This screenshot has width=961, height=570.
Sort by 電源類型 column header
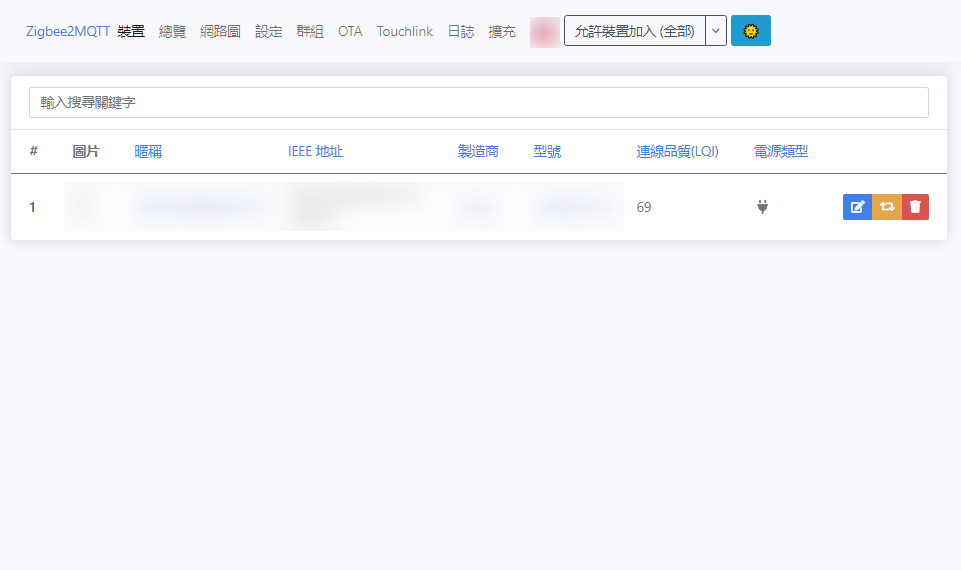click(x=781, y=152)
